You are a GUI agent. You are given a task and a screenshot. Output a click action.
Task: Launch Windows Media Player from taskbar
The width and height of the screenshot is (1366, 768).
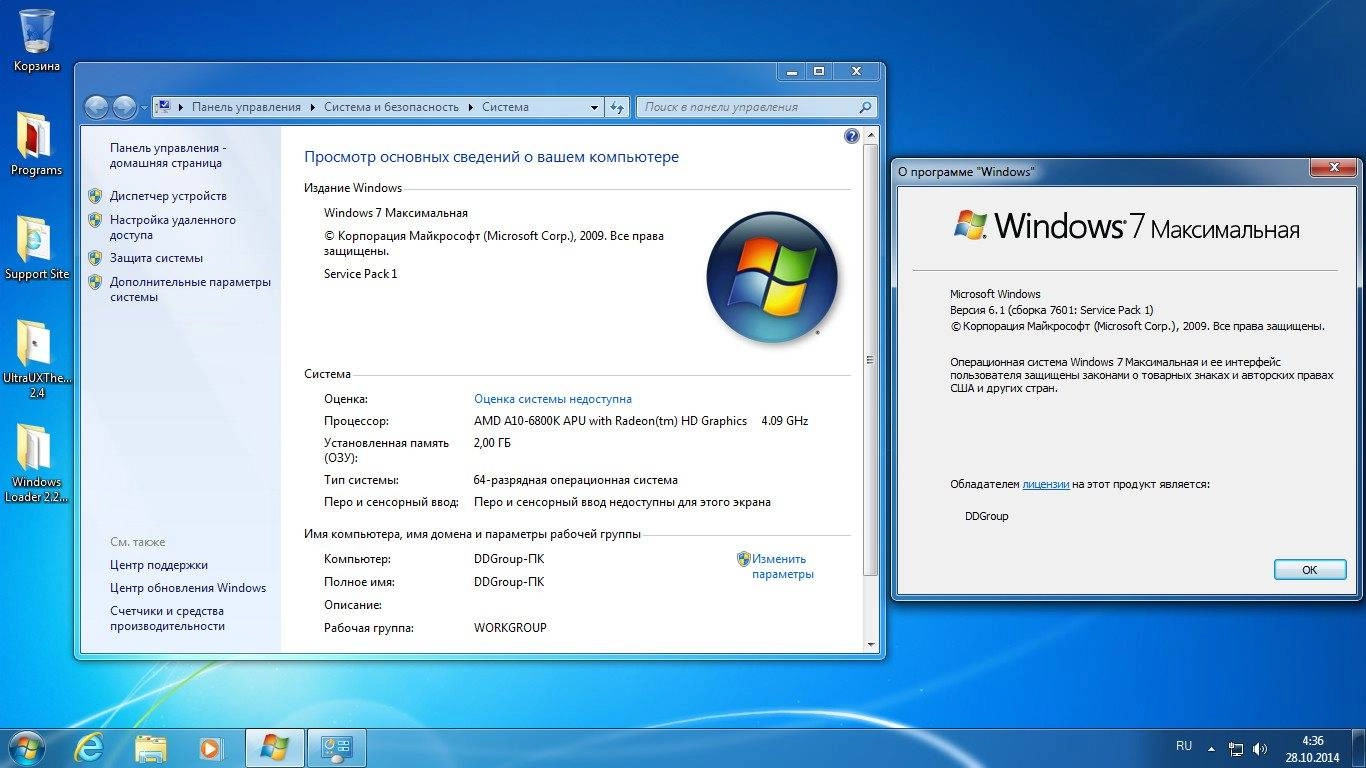(211, 747)
